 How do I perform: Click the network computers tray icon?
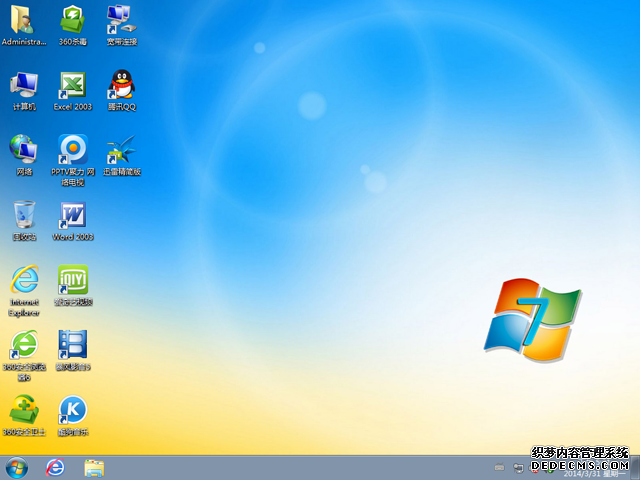point(518,468)
